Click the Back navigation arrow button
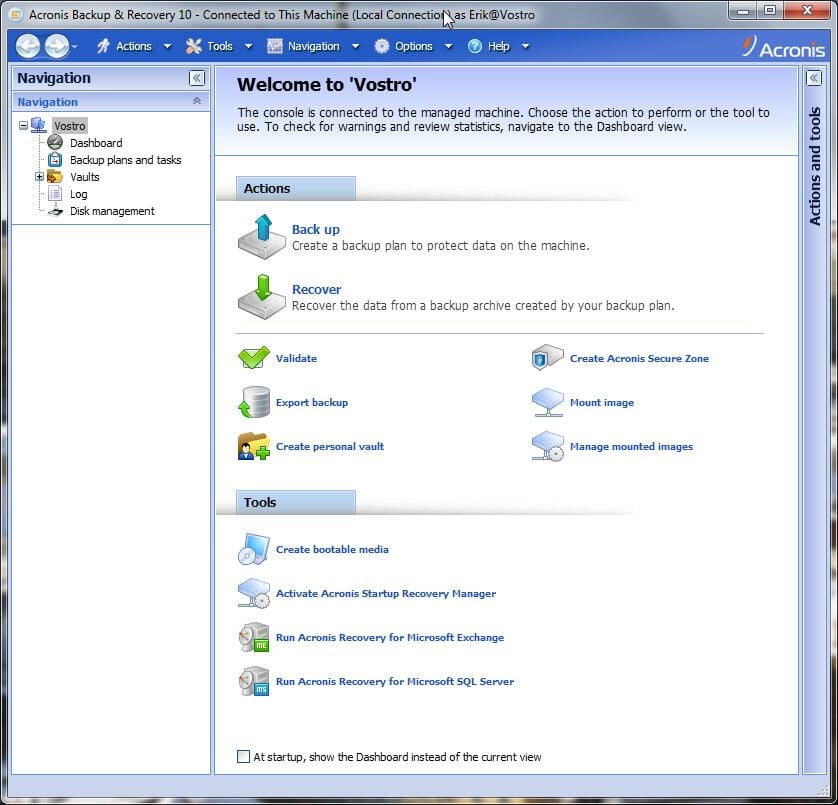The height and width of the screenshot is (805, 838). tap(28, 46)
